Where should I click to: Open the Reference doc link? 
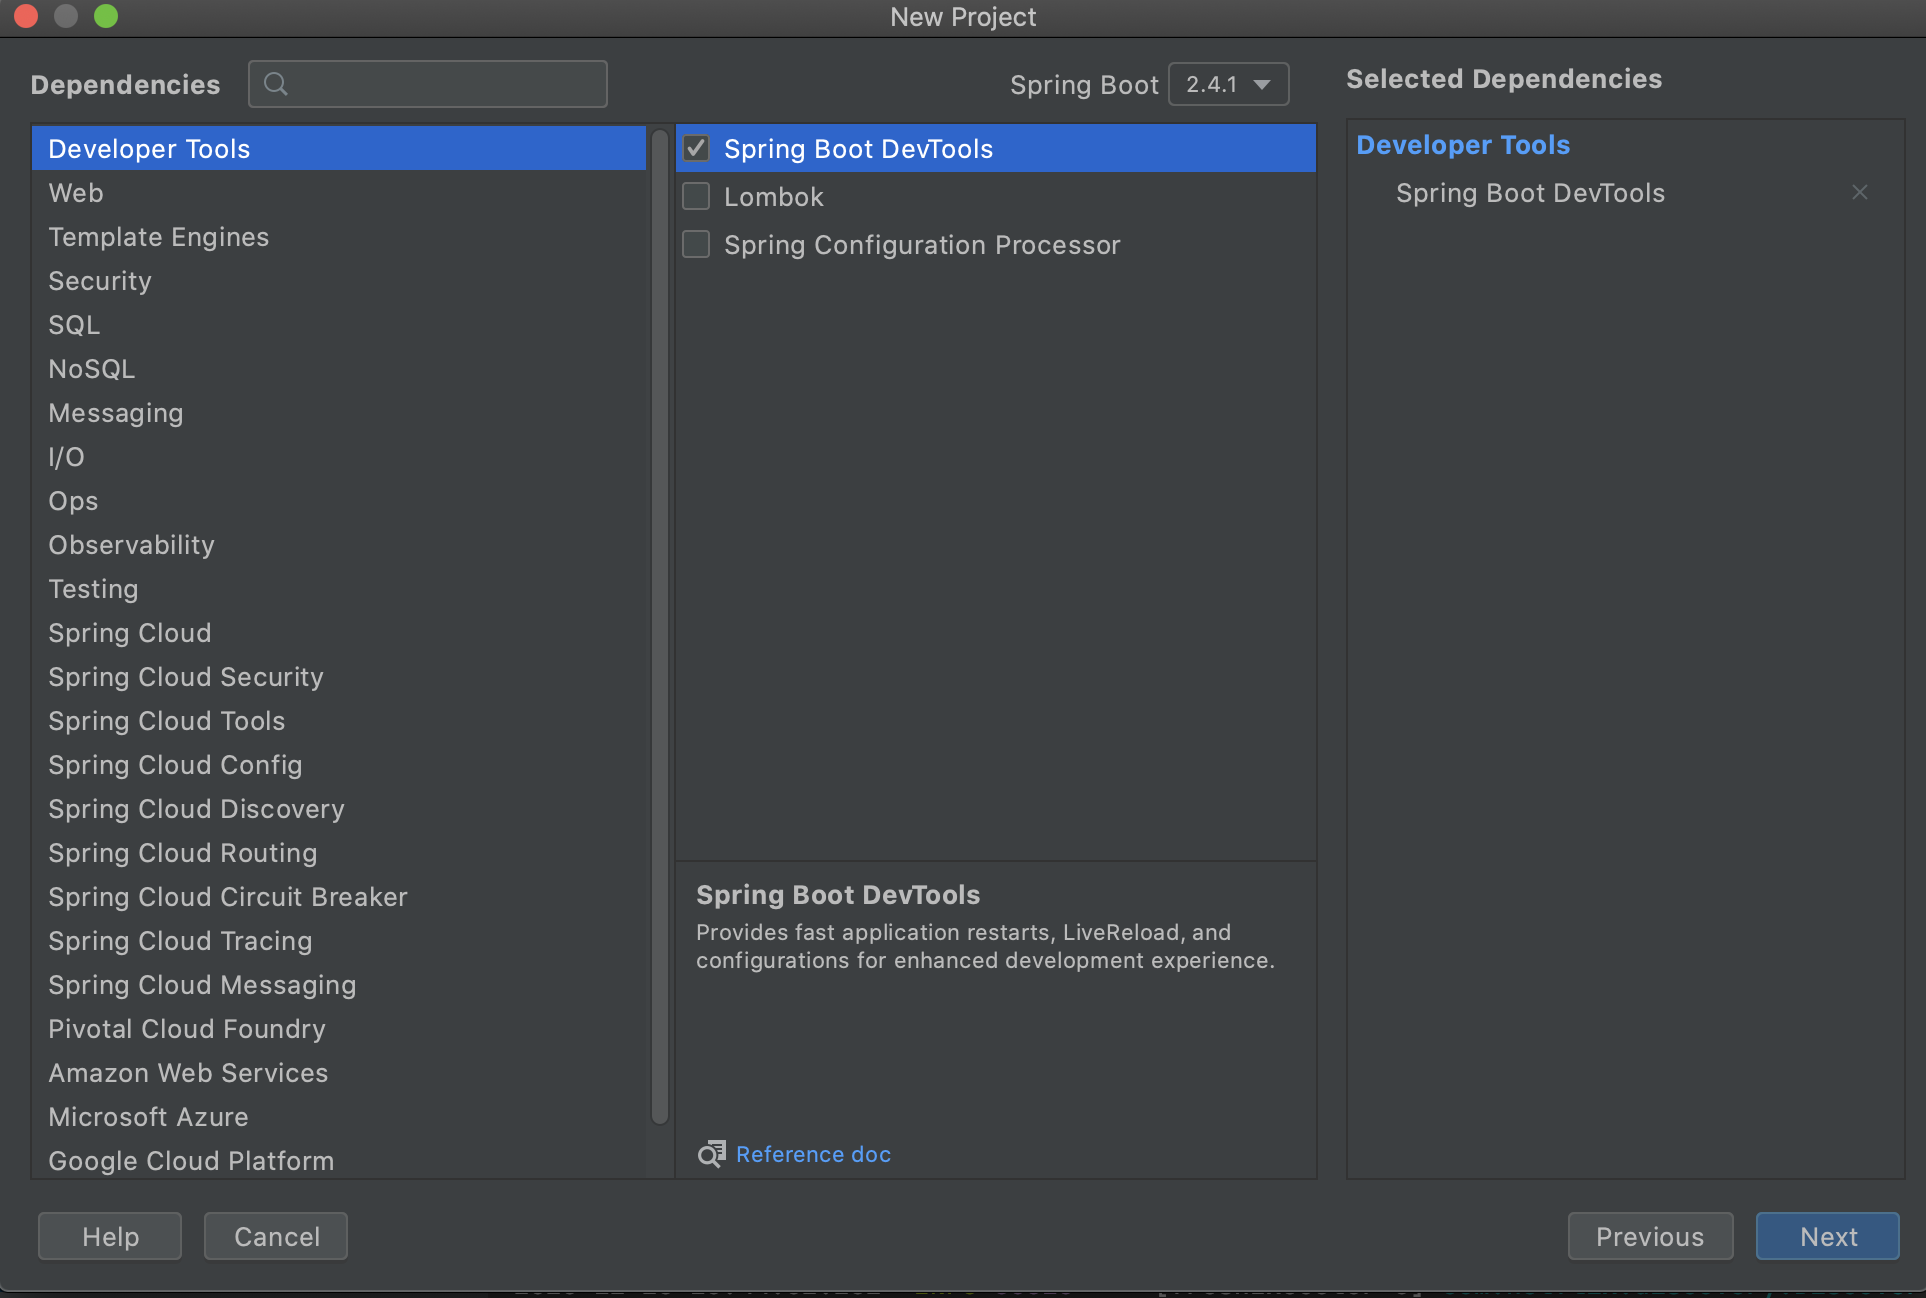pos(813,1154)
